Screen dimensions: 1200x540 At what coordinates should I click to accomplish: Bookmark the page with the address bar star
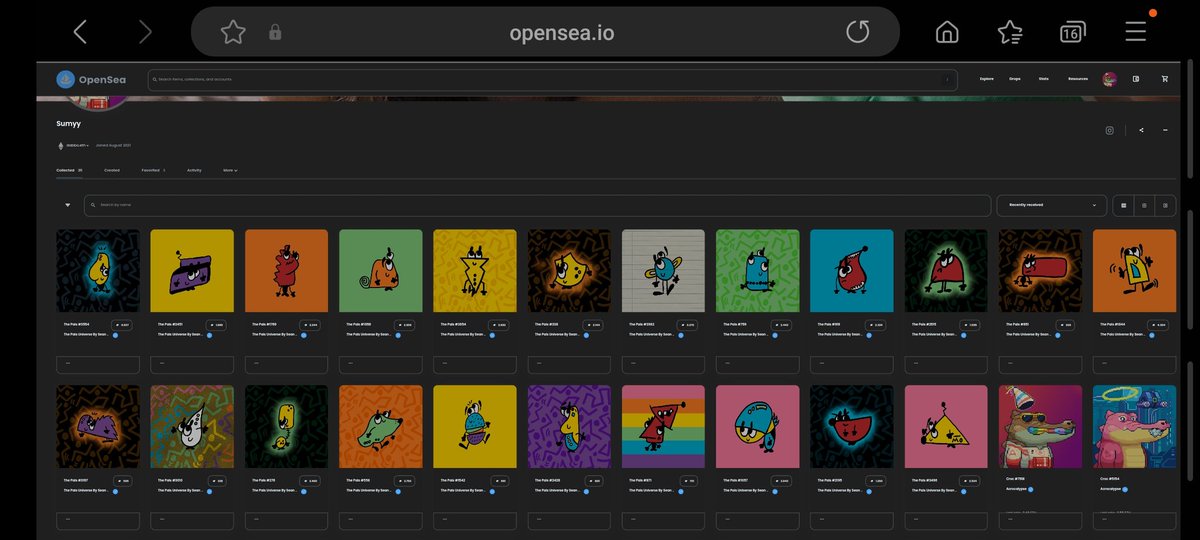click(233, 32)
